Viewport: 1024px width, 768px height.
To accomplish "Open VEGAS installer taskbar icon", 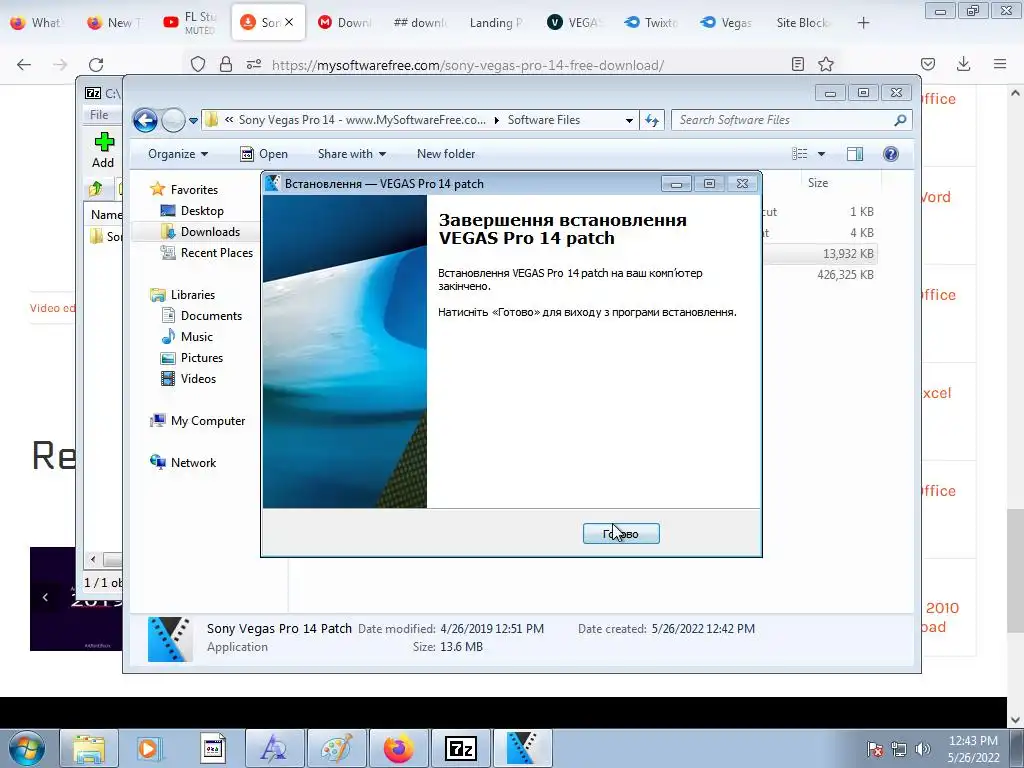I will [x=522, y=748].
